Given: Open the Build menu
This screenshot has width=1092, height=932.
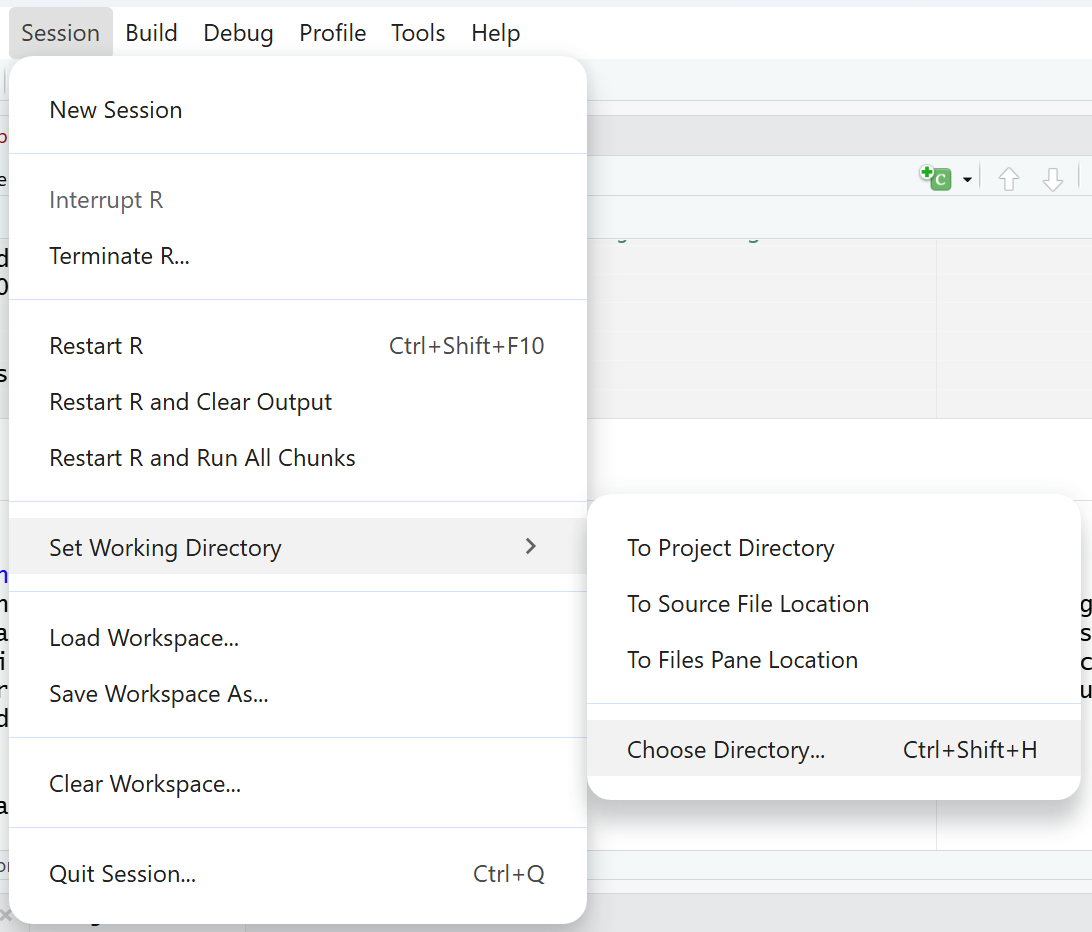Looking at the screenshot, I should [151, 33].
